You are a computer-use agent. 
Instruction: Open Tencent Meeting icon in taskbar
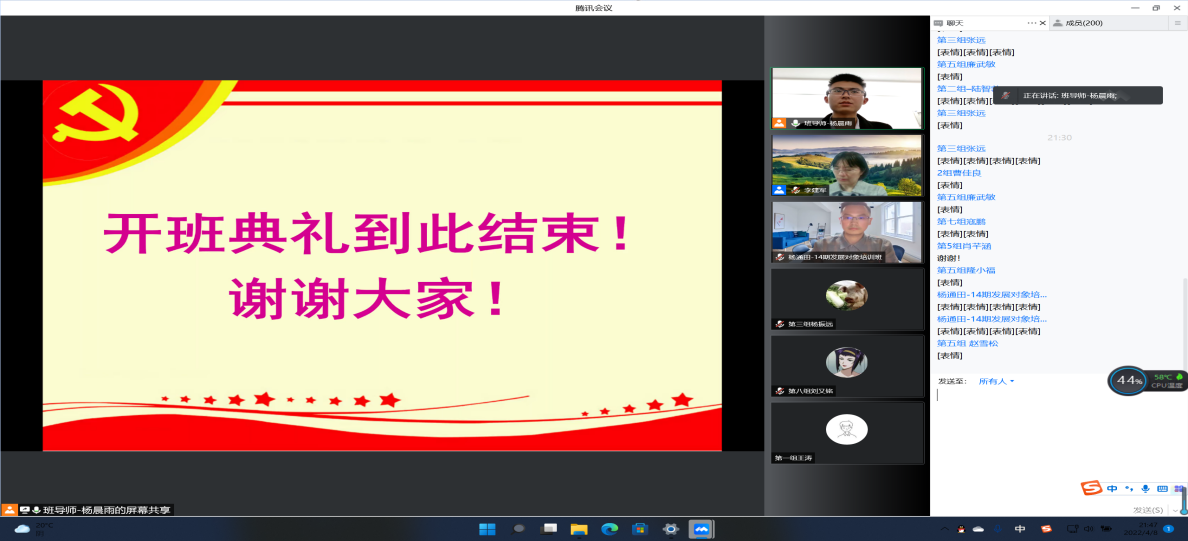[701, 528]
